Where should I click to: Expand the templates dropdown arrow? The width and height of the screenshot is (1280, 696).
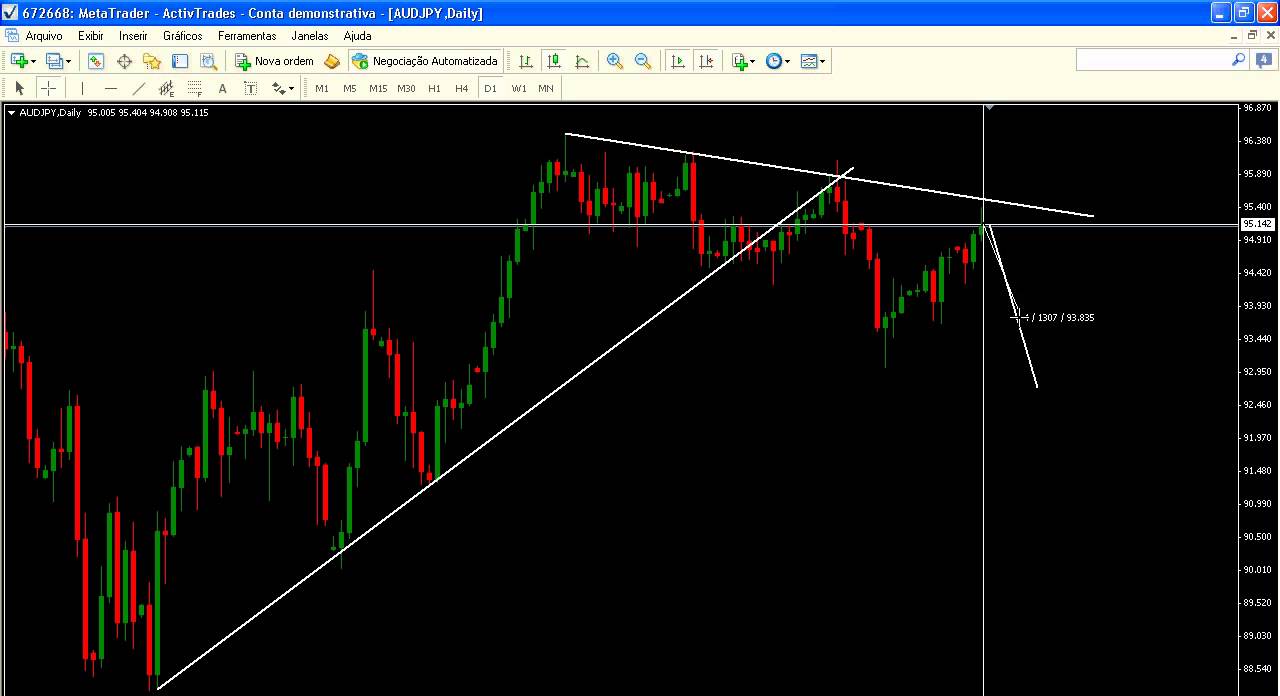tap(823, 61)
